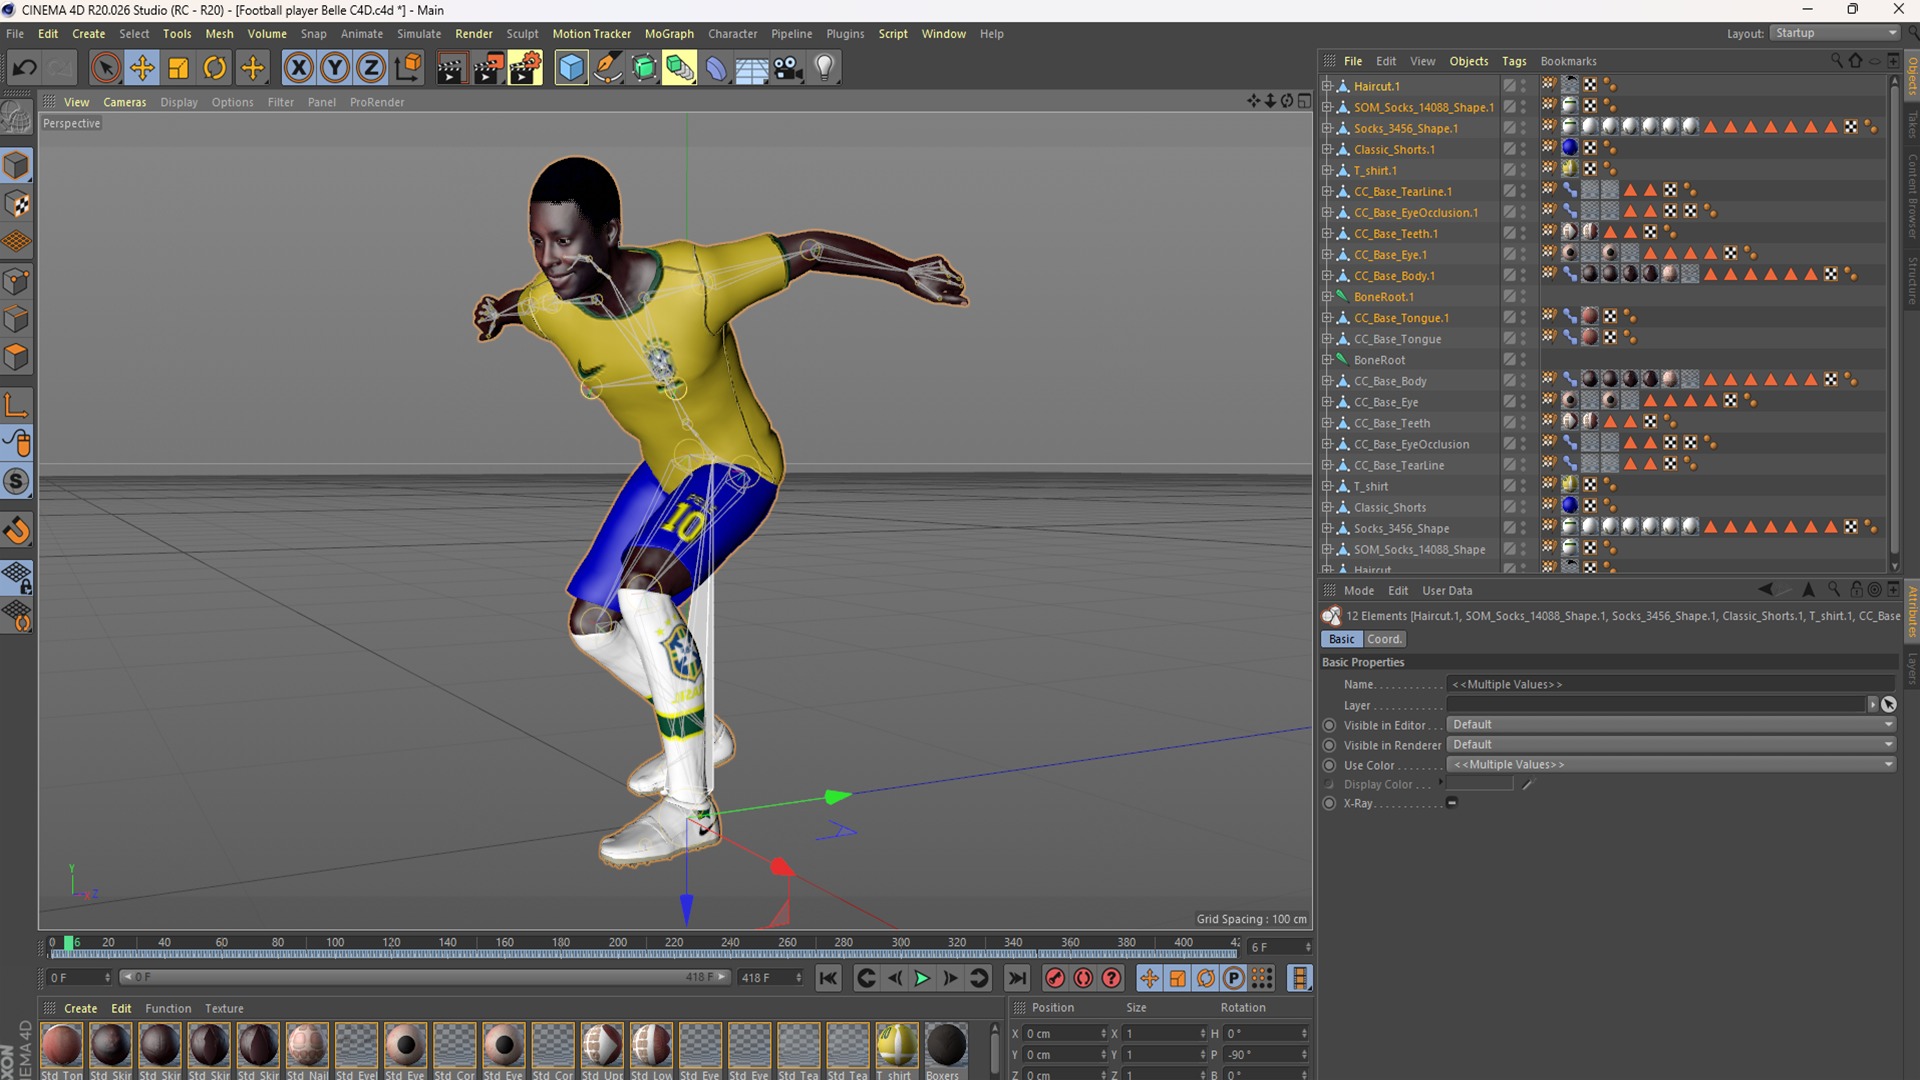Add a Camera object
This screenshot has width=1920, height=1080.
(x=788, y=68)
